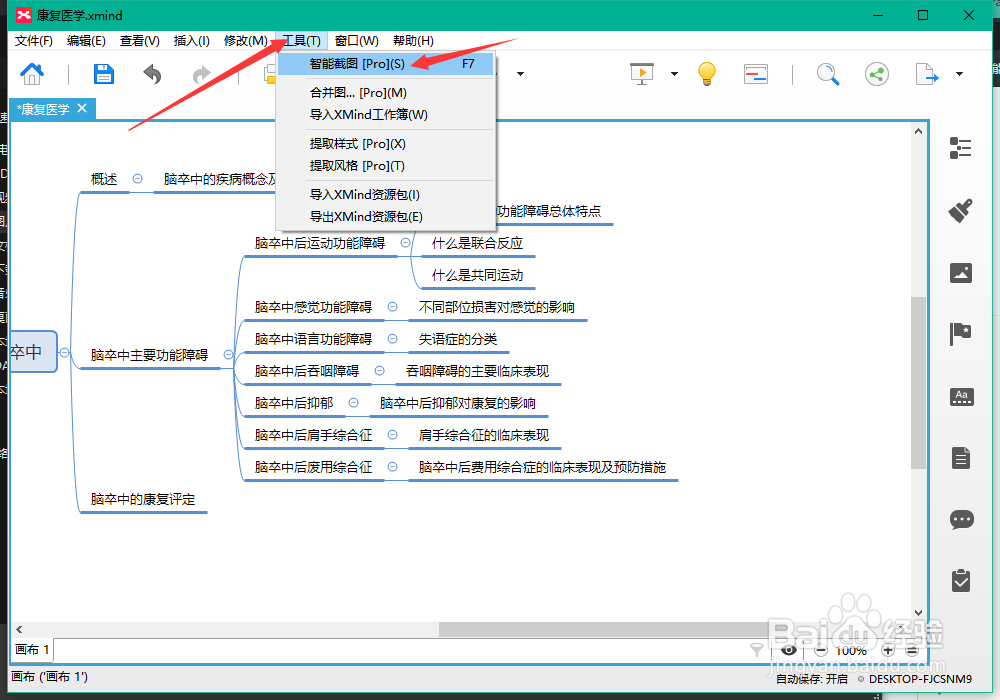Select the 画布 1 sheet tab
The image size is (1000, 700).
[x=32, y=650]
